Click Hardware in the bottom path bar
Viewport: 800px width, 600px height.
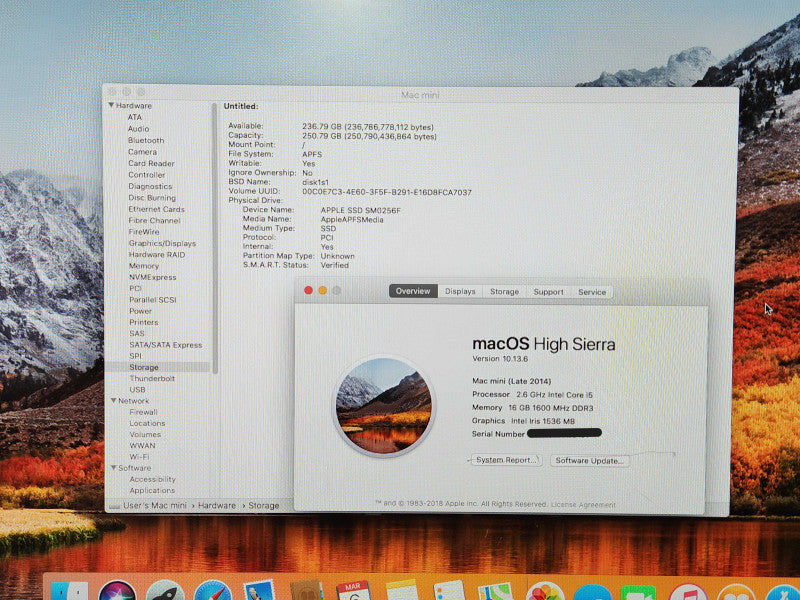217,505
